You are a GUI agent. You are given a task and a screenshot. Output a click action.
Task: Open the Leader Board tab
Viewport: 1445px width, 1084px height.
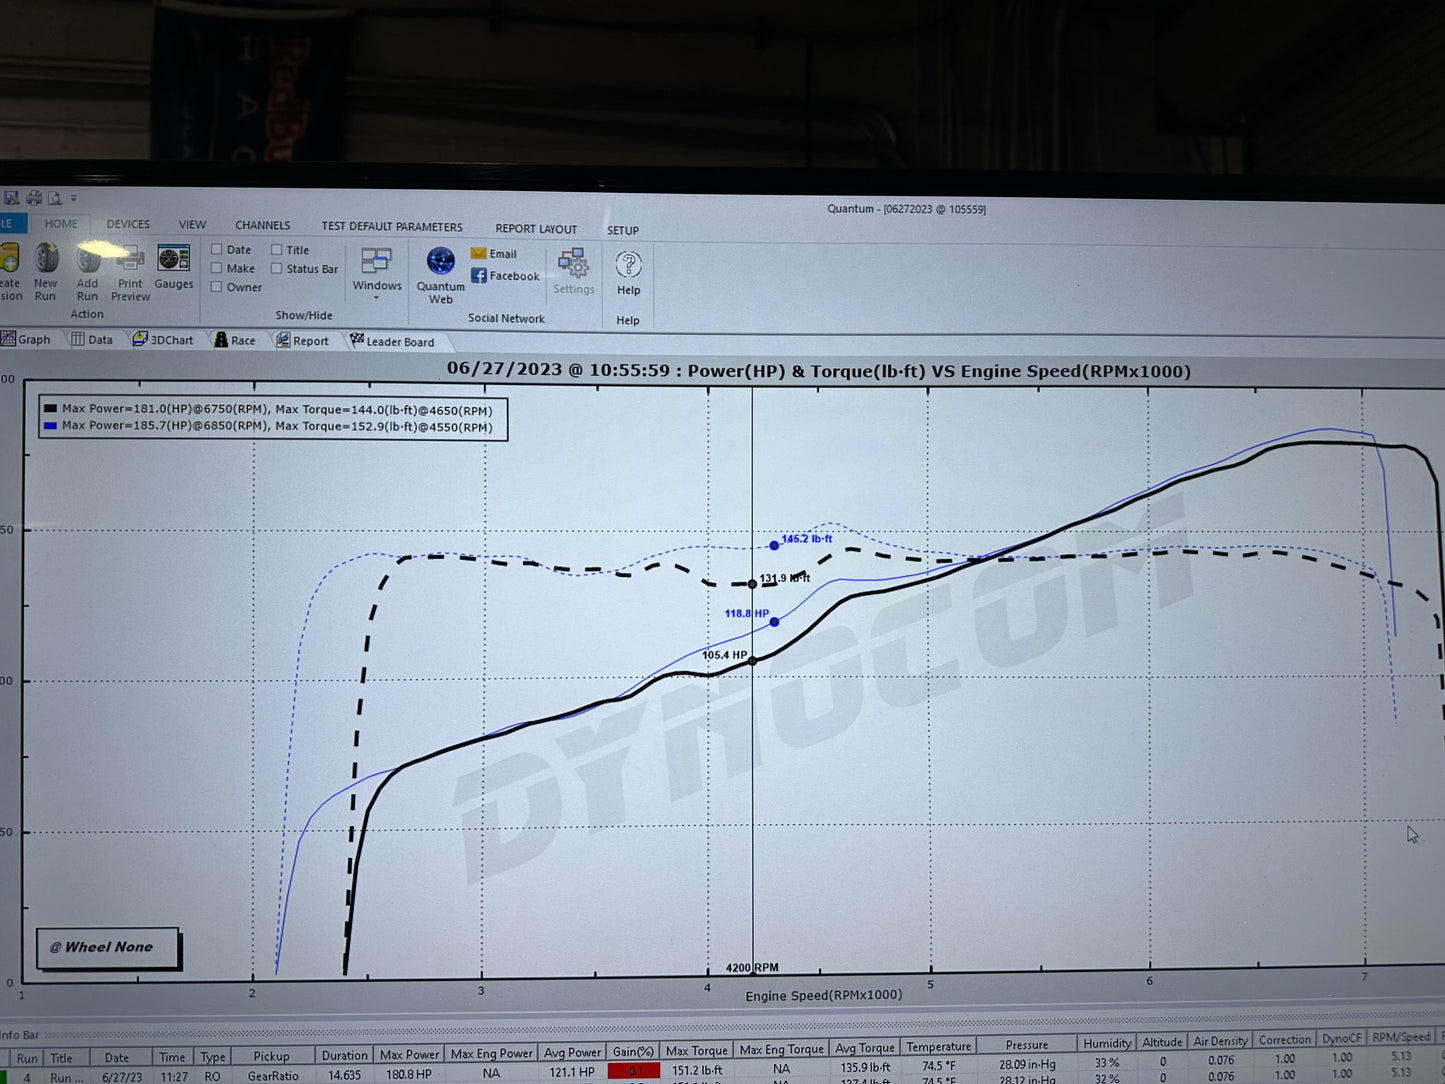point(392,341)
